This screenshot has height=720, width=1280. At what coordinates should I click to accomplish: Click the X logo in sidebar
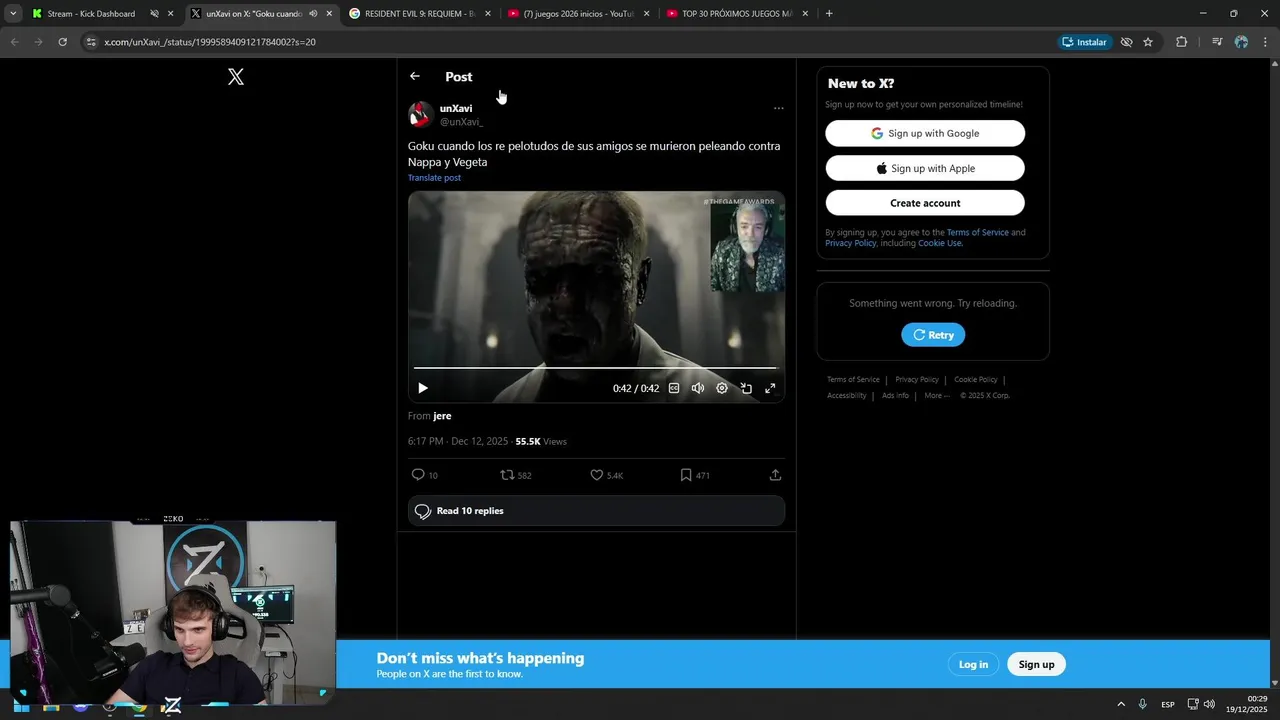[236, 77]
